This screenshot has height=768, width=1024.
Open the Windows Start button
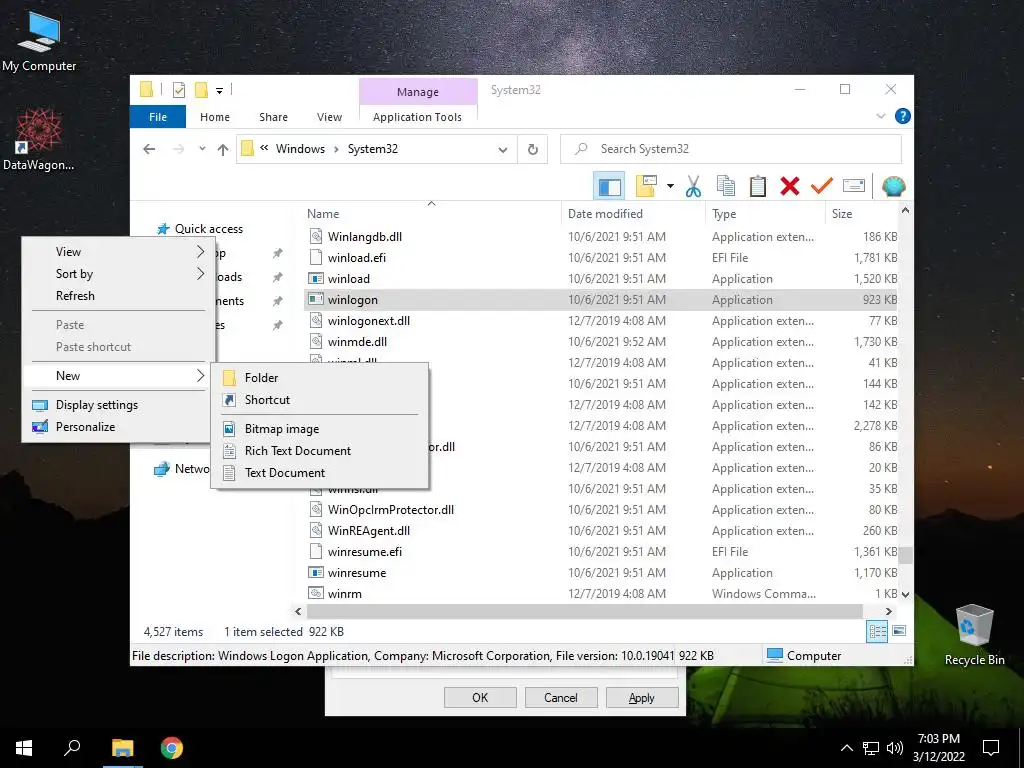pyautogui.click(x=24, y=748)
